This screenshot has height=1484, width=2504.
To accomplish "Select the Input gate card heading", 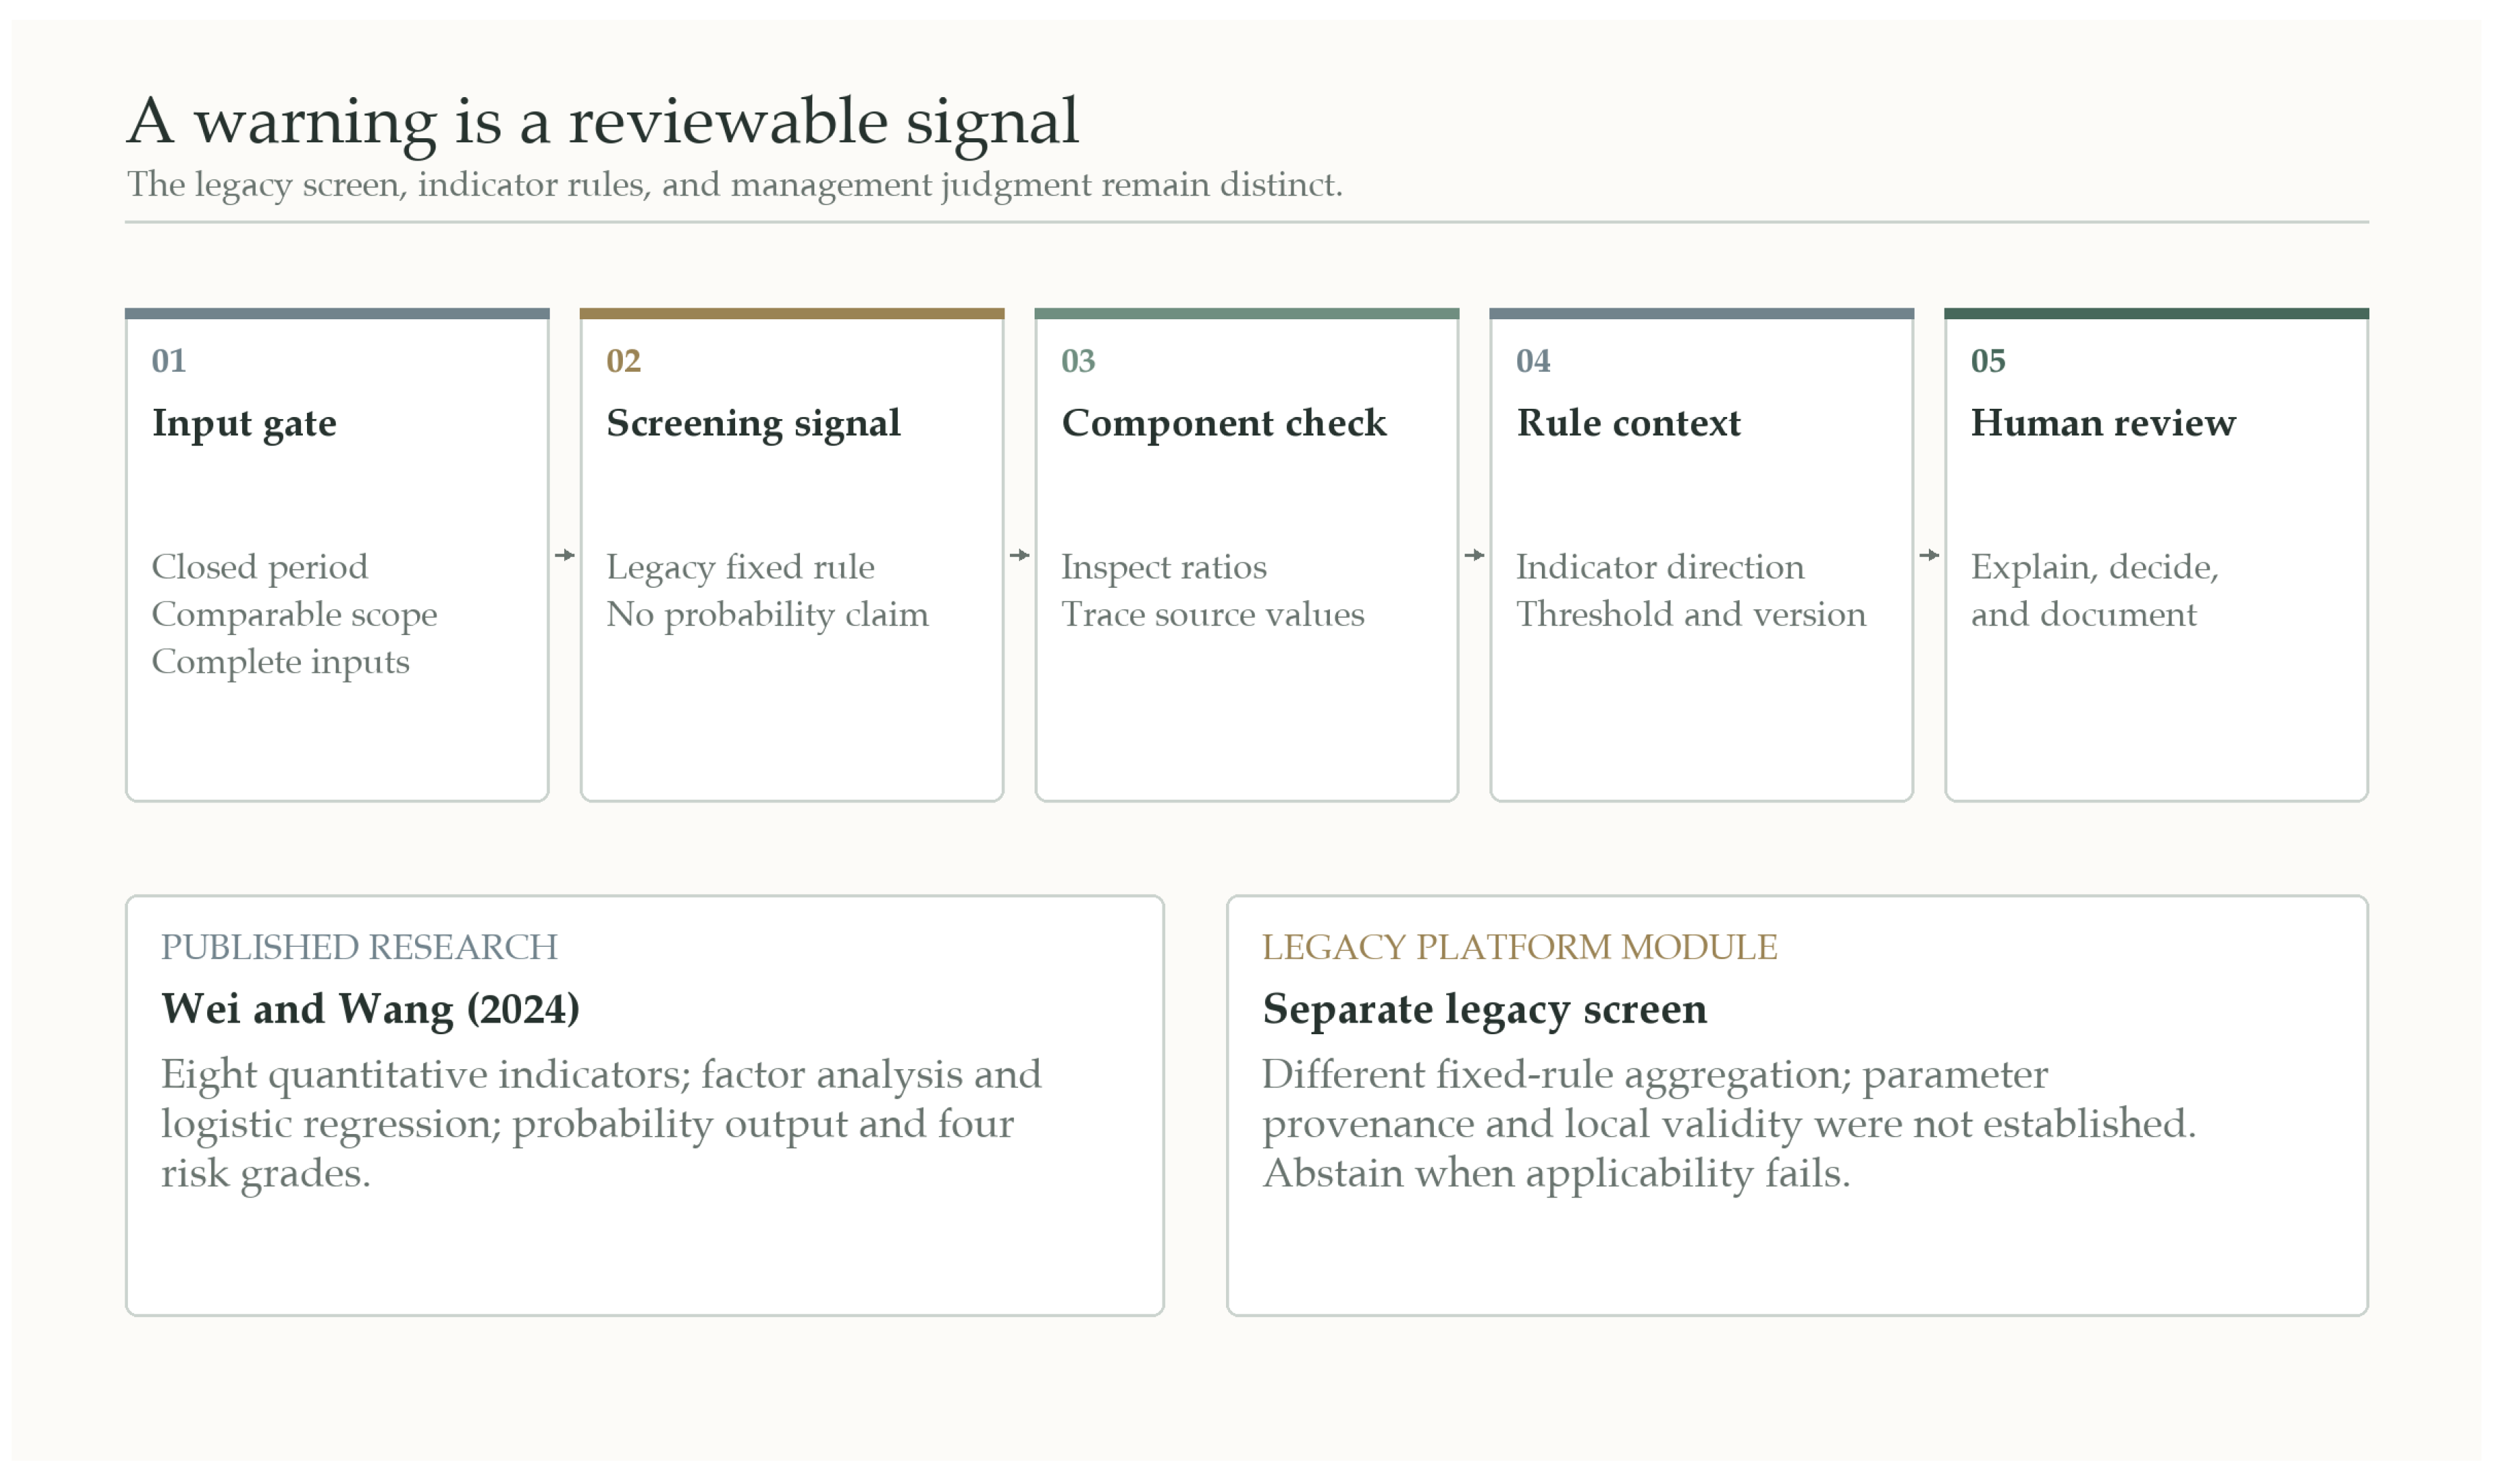I will 244,424.
